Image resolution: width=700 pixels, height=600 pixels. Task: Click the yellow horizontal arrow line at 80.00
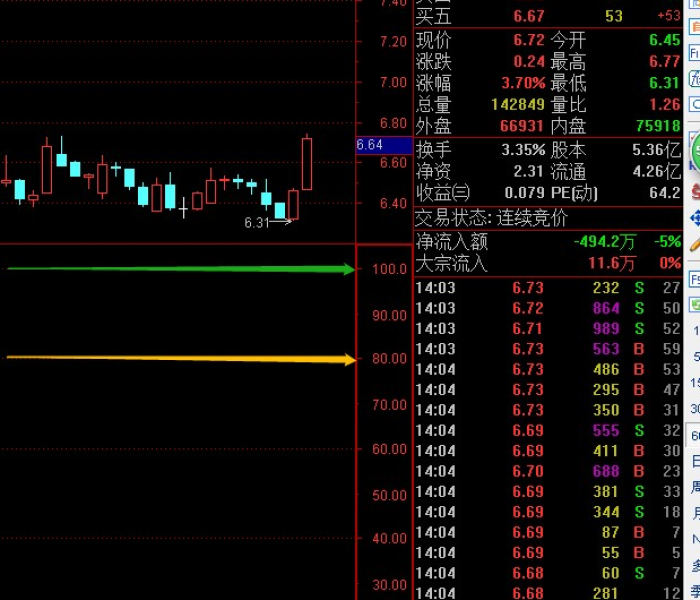click(x=180, y=357)
